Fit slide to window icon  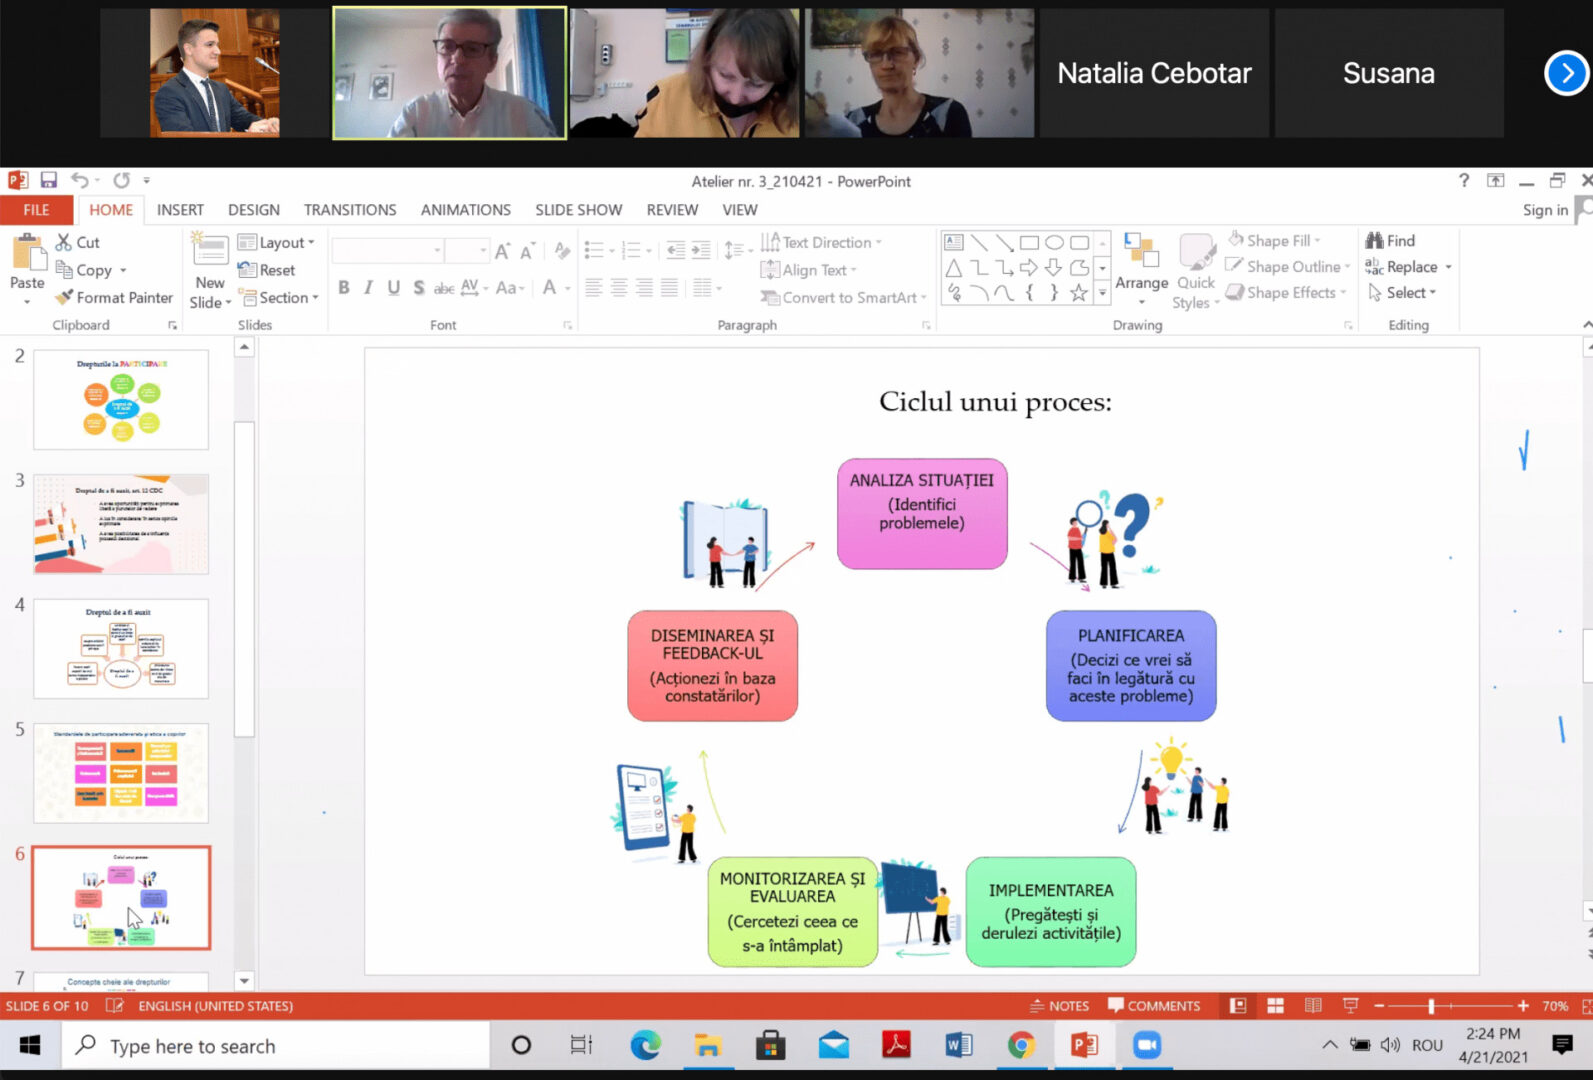1587,1006
